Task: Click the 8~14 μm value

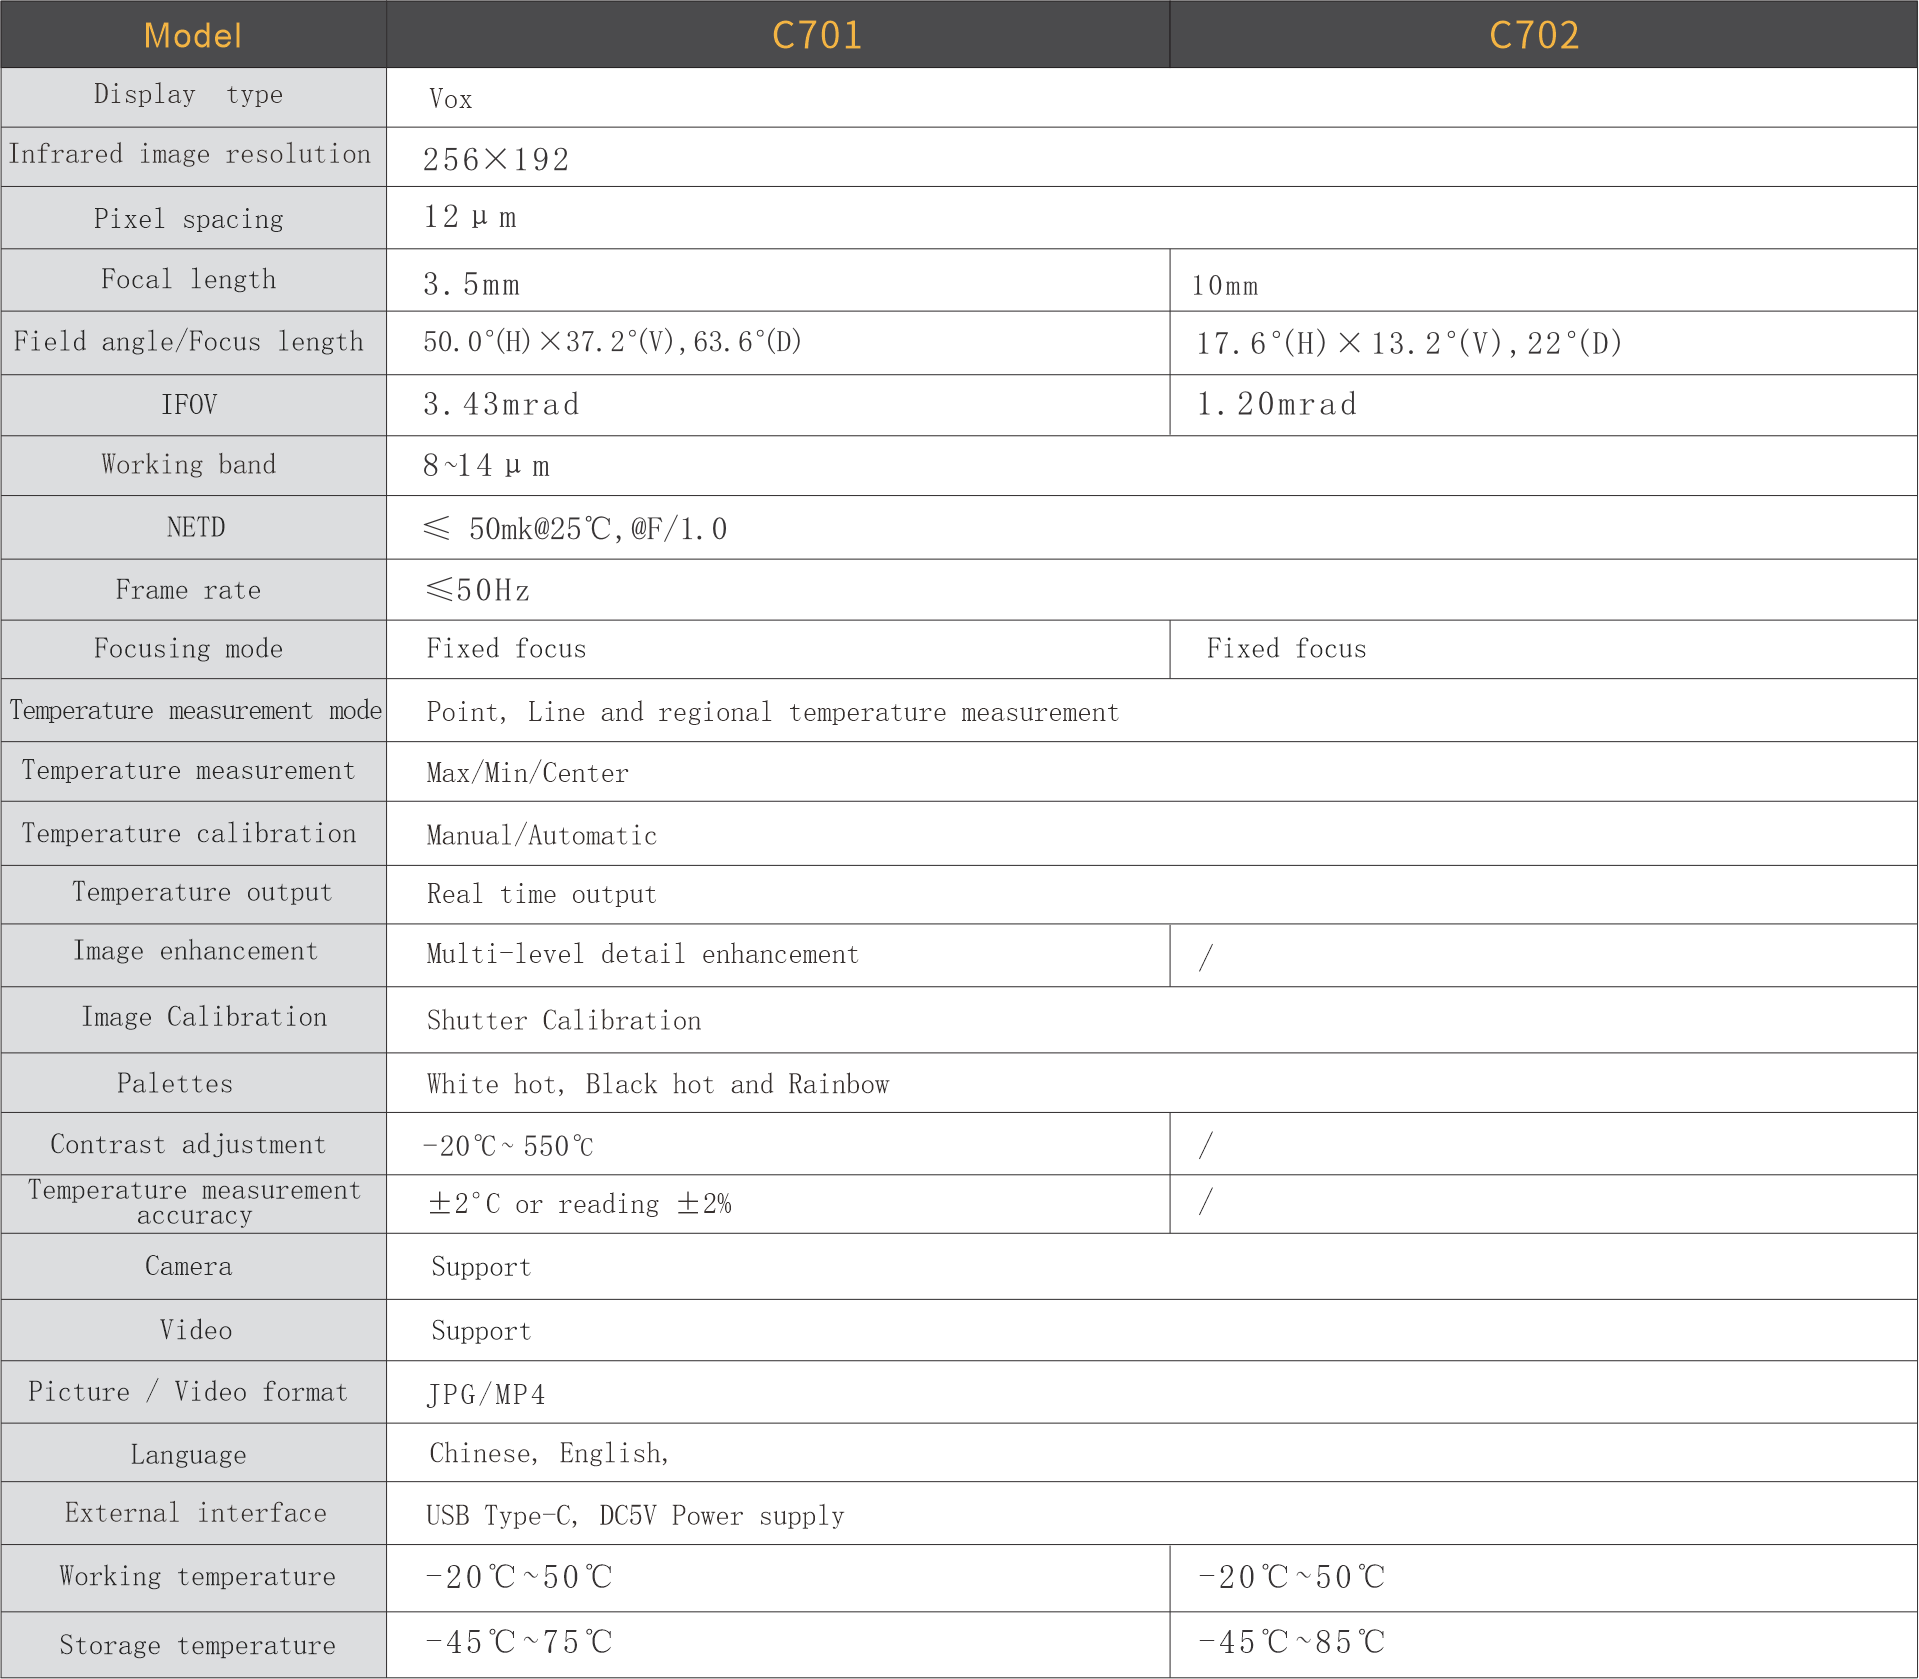Action: pyautogui.click(x=486, y=466)
